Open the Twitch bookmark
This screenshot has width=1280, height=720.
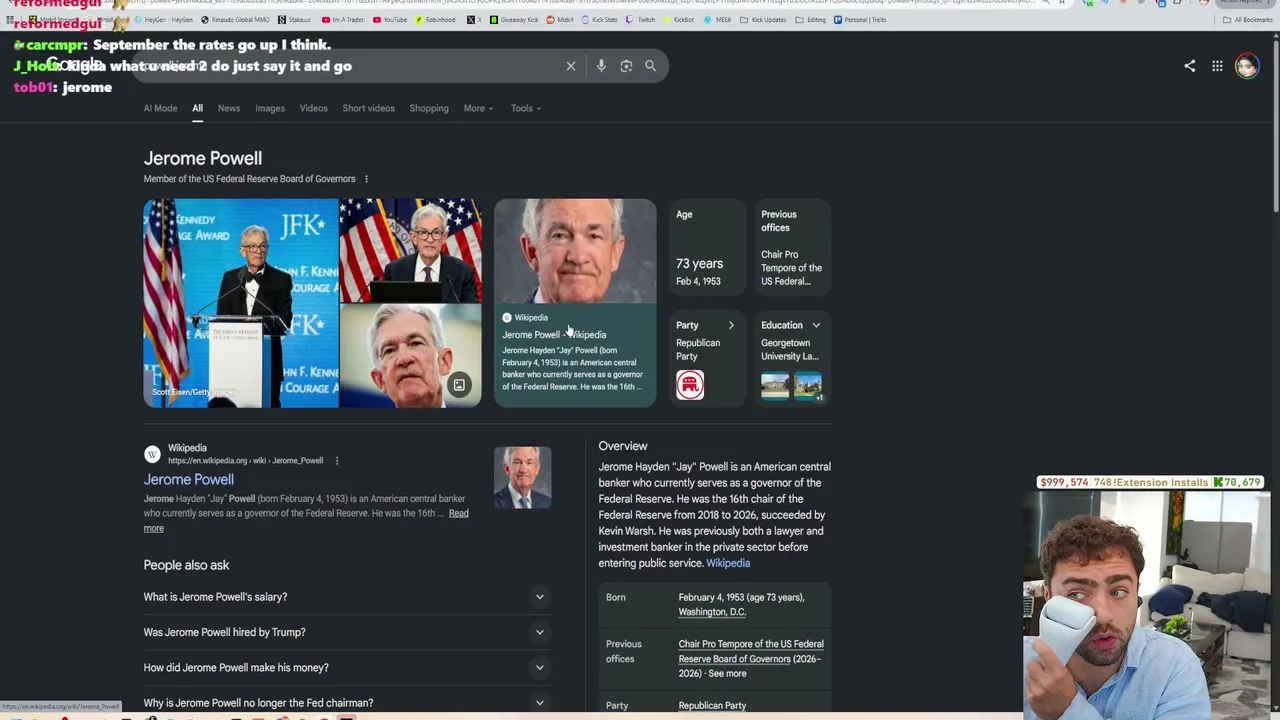coord(642,20)
